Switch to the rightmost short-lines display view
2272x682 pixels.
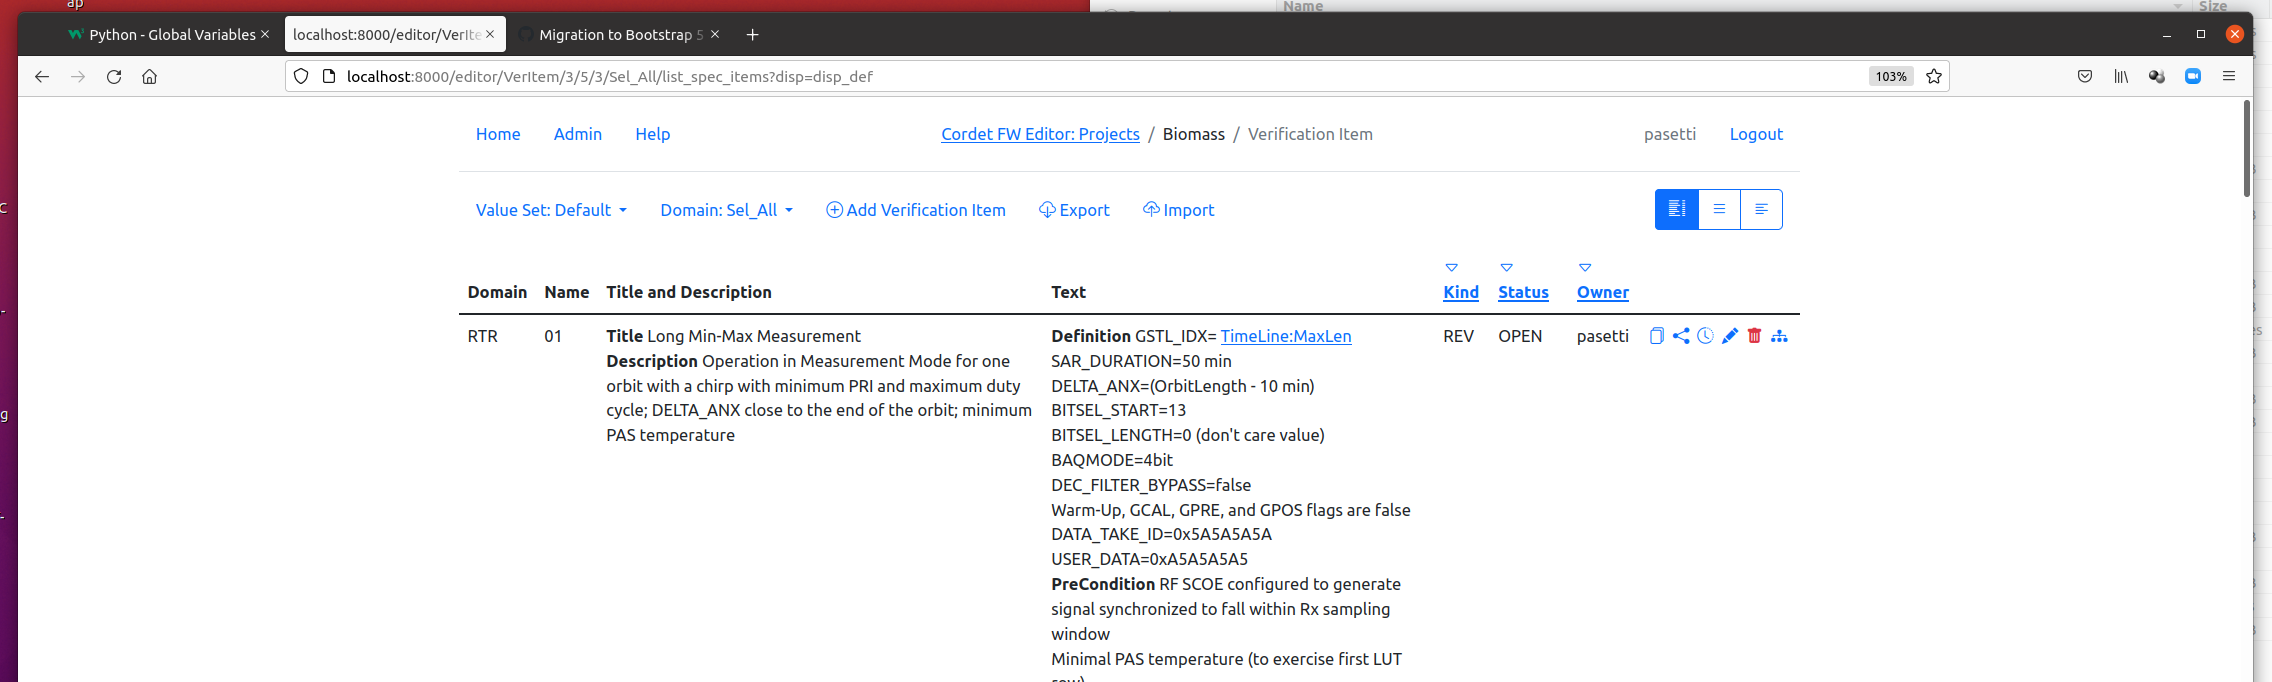[1761, 209]
